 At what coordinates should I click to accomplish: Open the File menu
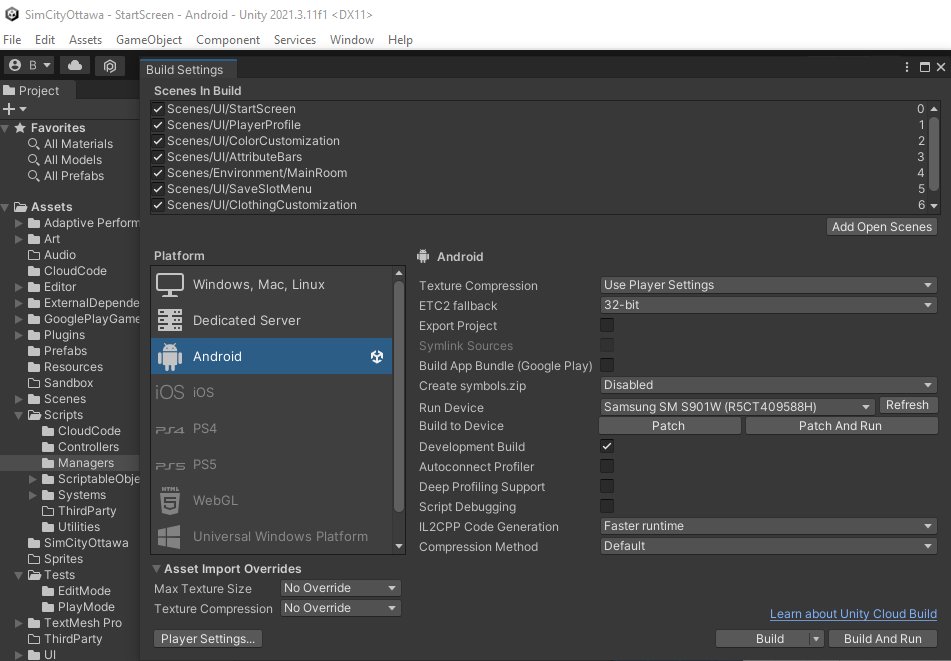point(12,40)
